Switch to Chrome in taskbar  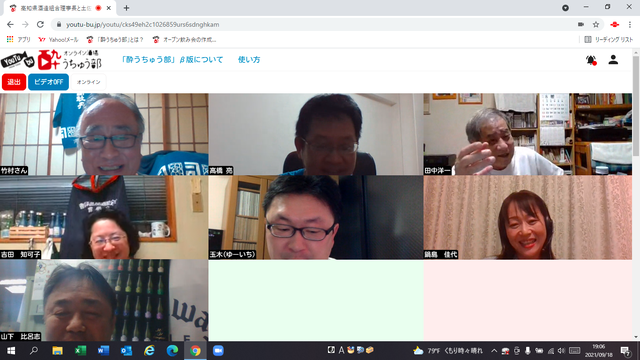195,351
